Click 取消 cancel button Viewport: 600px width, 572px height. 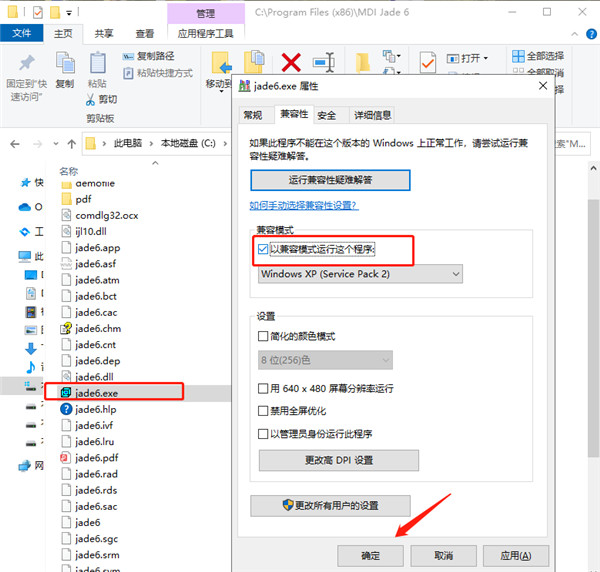coord(443,556)
